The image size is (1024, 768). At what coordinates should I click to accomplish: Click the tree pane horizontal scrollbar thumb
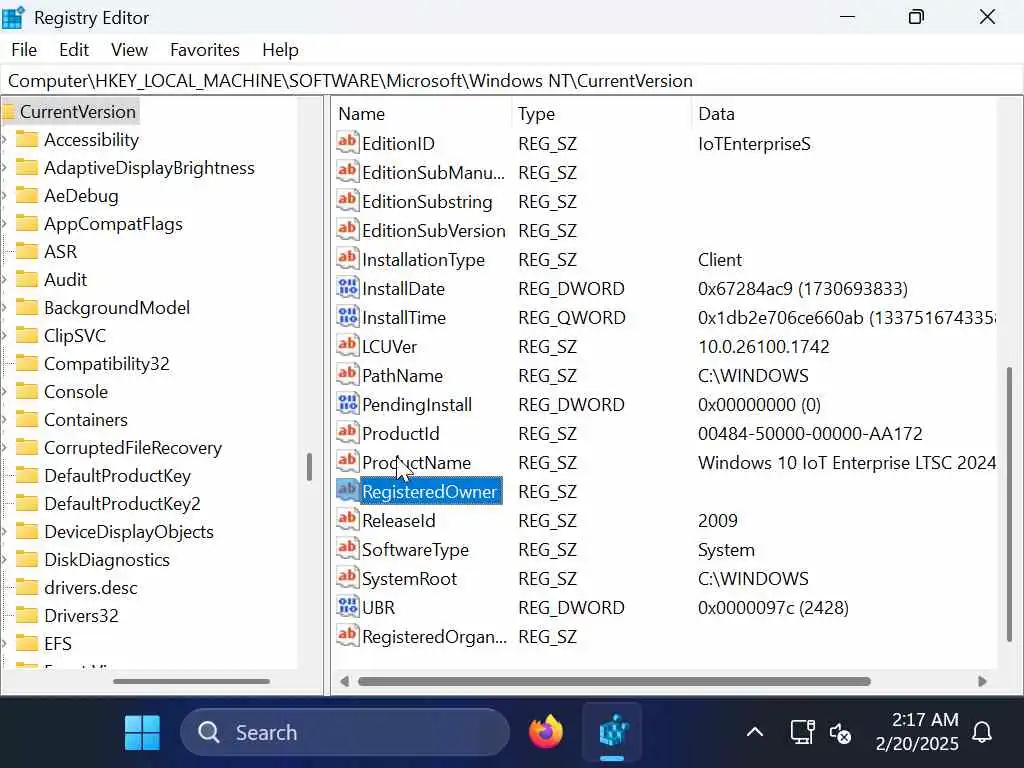pyautogui.click(x=191, y=681)
